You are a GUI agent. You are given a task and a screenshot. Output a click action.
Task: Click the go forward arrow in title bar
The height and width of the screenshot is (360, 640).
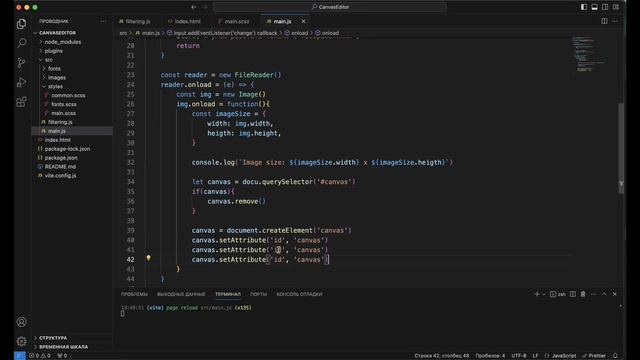205,7
